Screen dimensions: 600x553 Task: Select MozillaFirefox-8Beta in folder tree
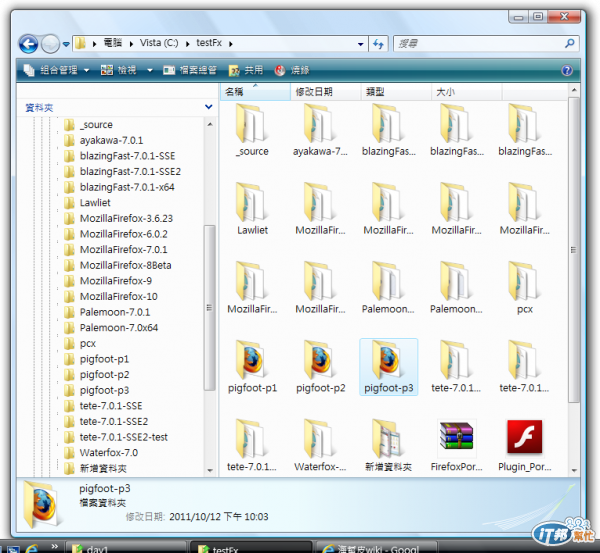(x=126, y=265)
